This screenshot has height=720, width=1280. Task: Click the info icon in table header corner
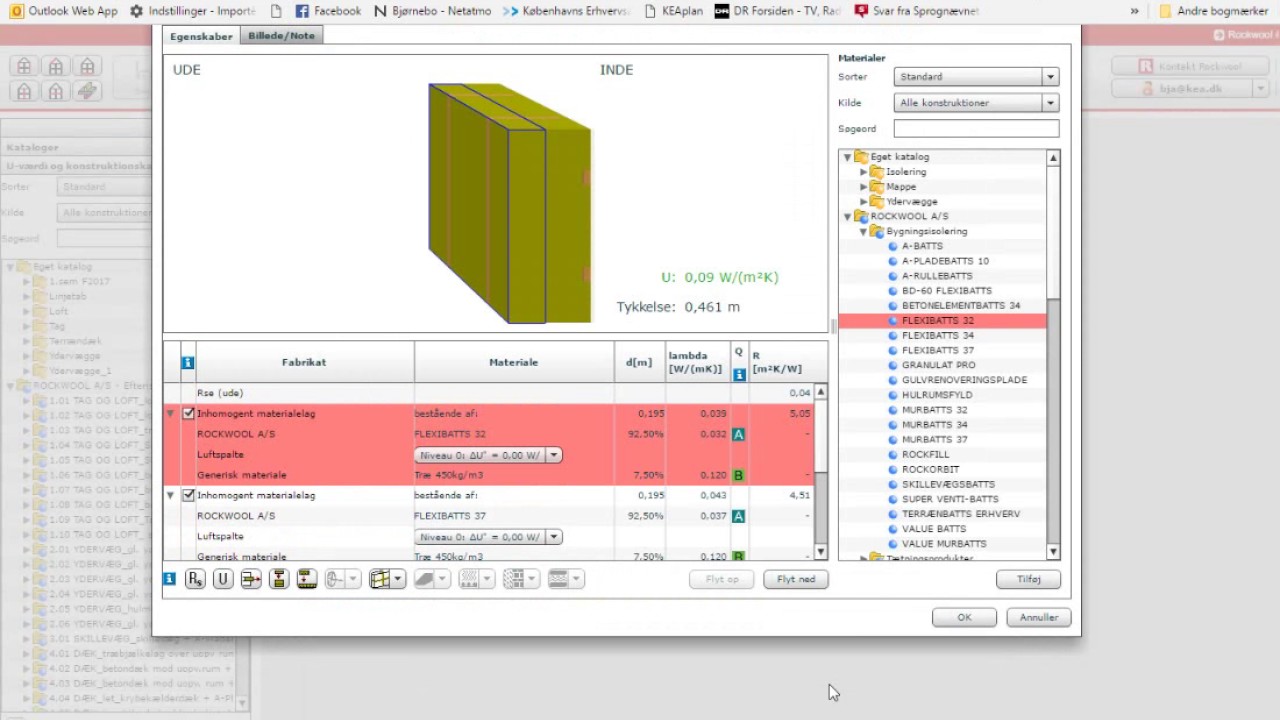click(187, 363)
